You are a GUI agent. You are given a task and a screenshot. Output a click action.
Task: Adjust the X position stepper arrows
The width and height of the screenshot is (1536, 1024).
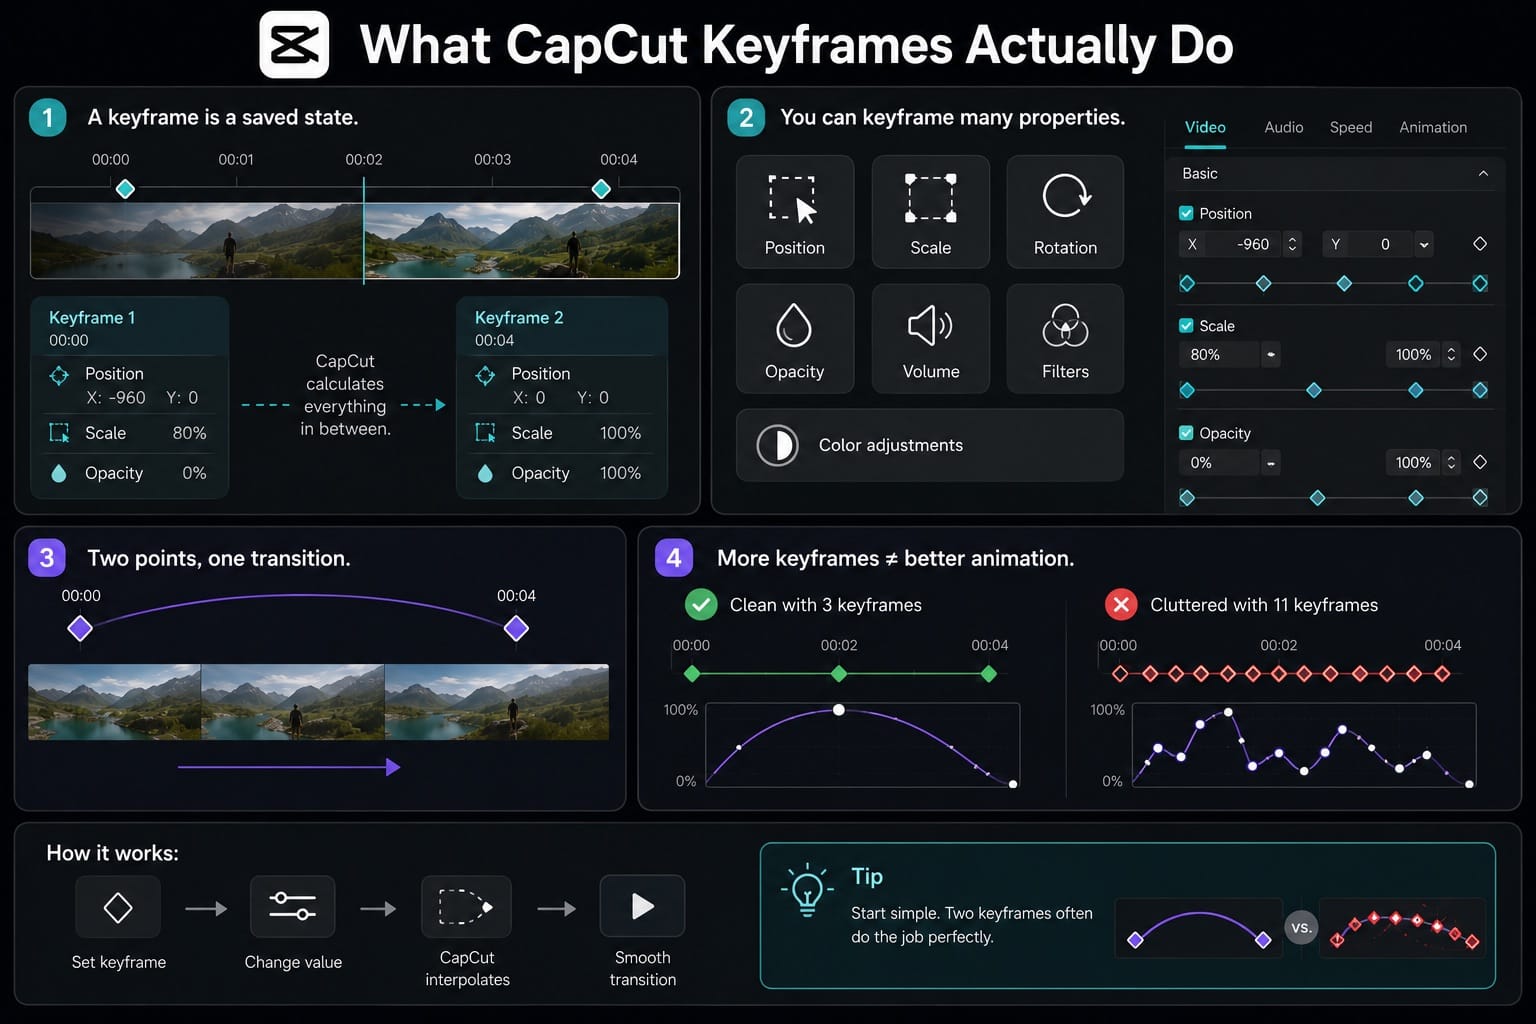tap(1292, 244)
